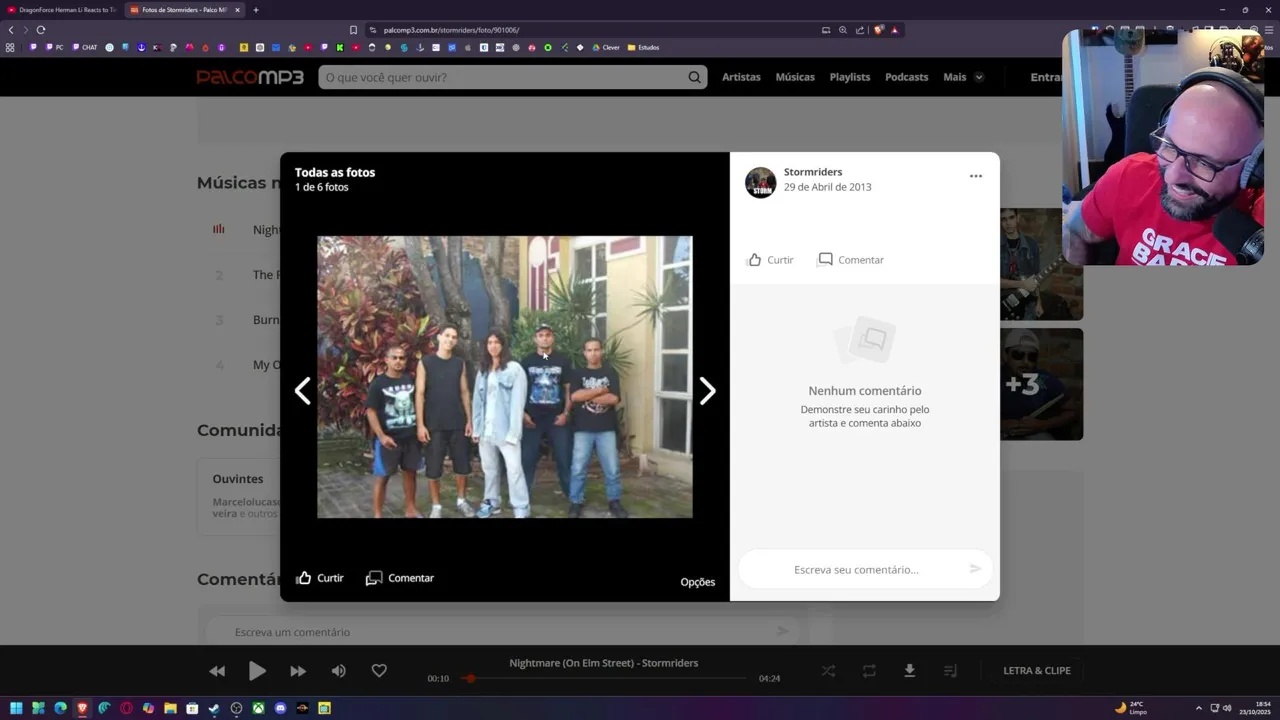Click the 'Todas as fotos' heading
The image size is (1280, 720).
(335, 172)
